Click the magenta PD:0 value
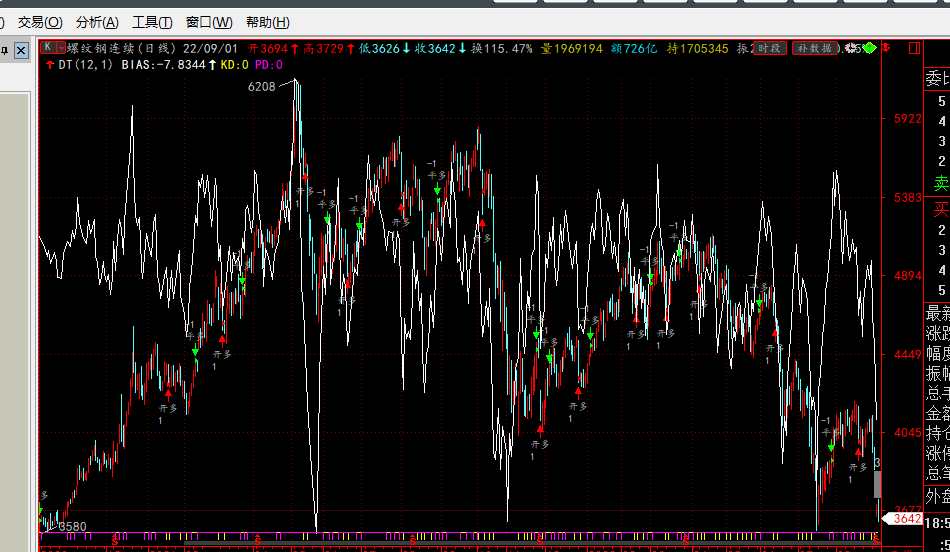Screen dimensions: 950x552 (268, 65)
